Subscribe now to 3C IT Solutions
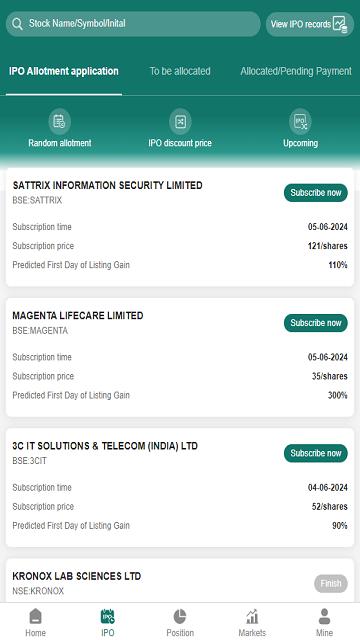Image resolution: width=360 pixels, height=640 pixels. [316, 453]
